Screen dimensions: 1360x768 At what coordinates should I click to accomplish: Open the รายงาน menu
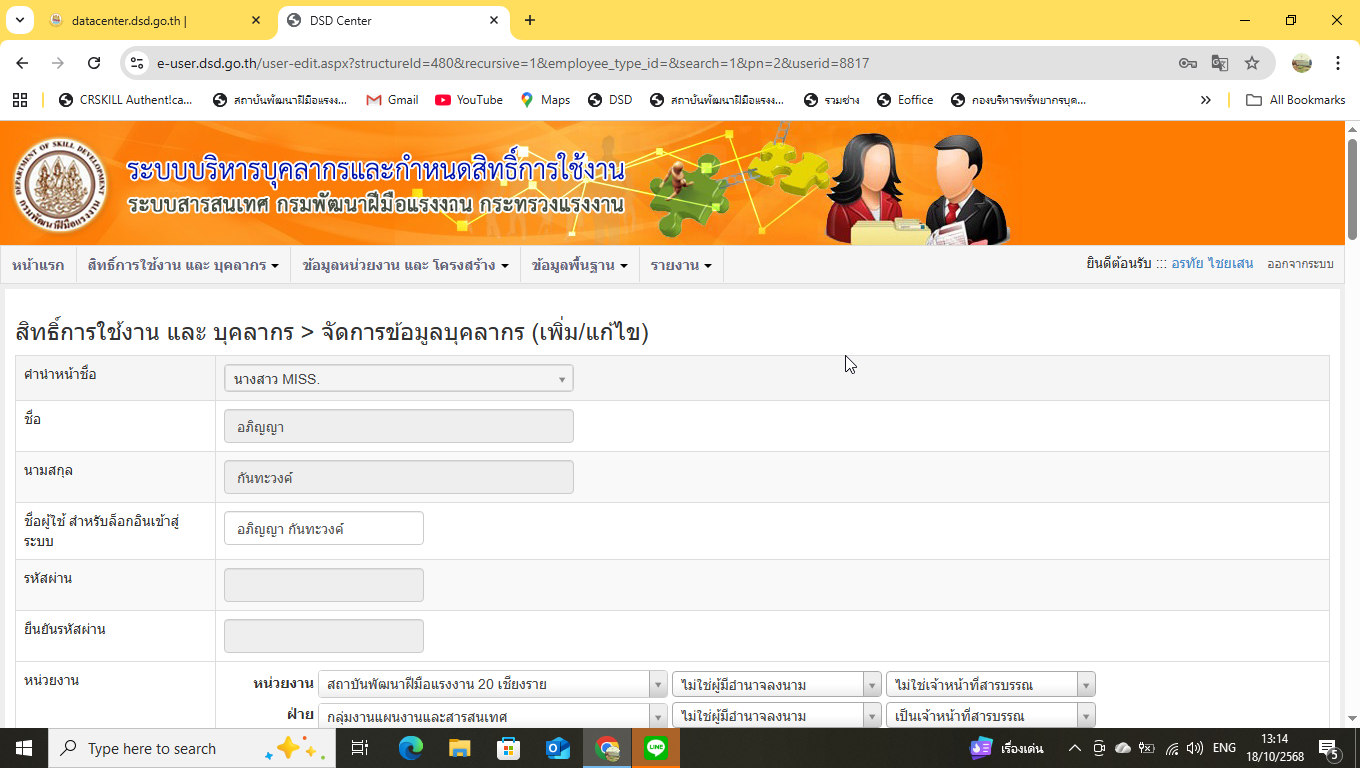[x=681, y=265]
